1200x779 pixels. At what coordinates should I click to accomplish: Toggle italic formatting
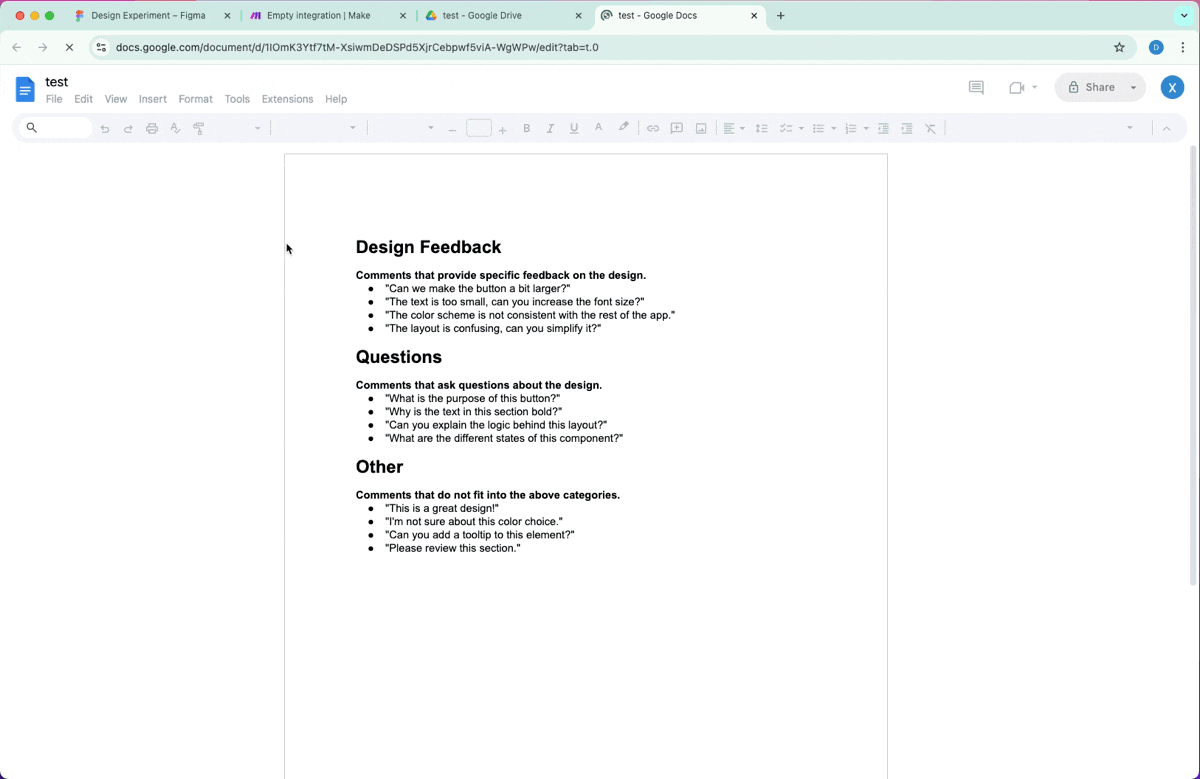pos(550,128)
